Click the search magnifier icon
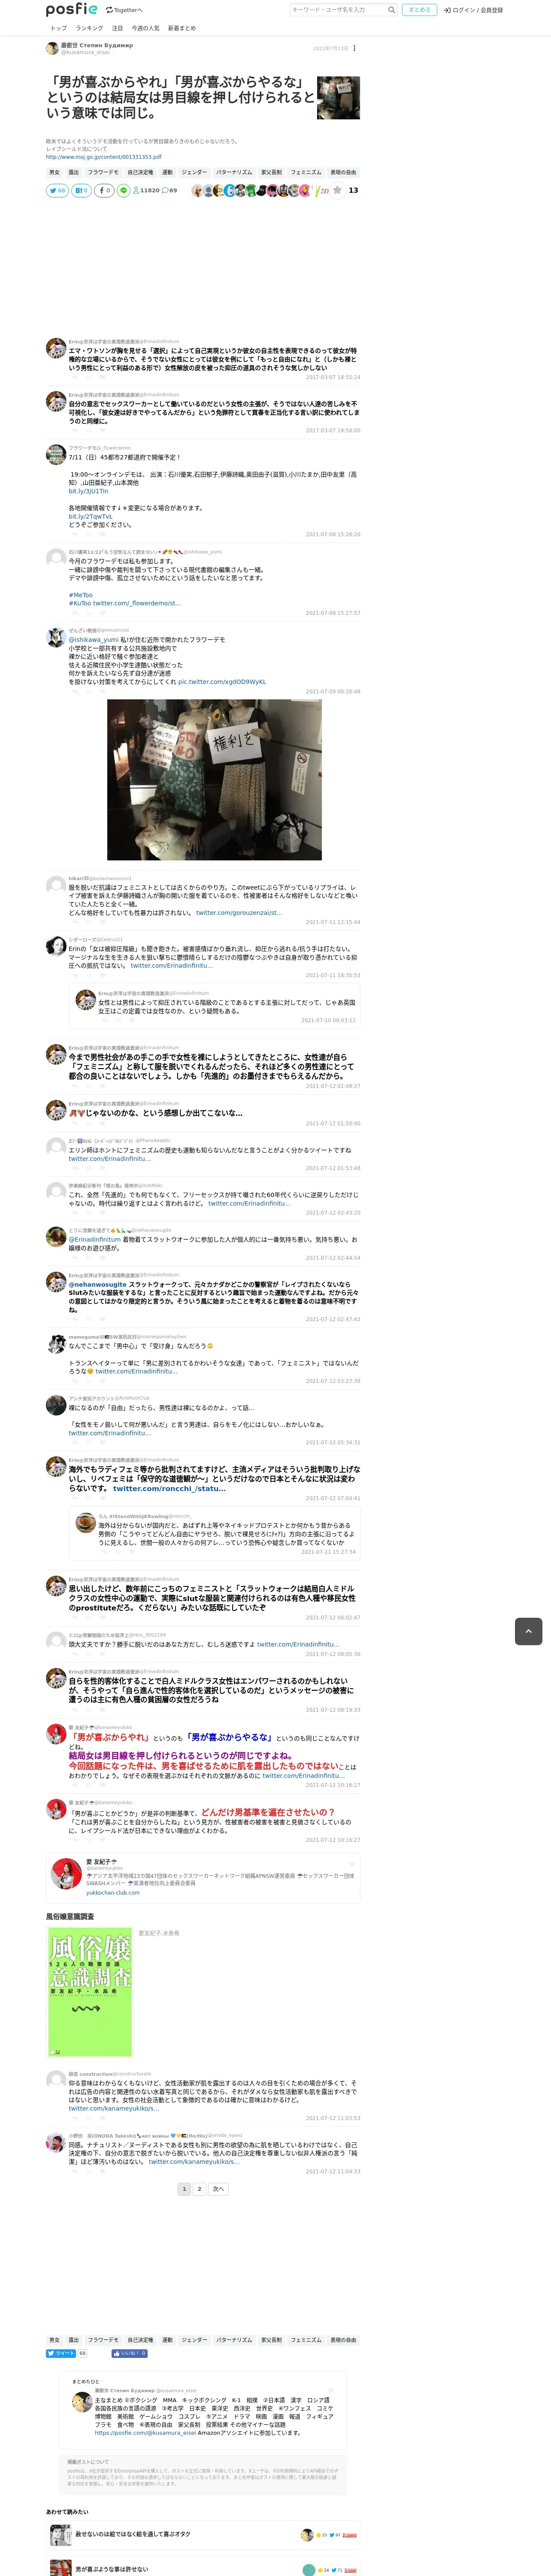 [x=391, y=10]
